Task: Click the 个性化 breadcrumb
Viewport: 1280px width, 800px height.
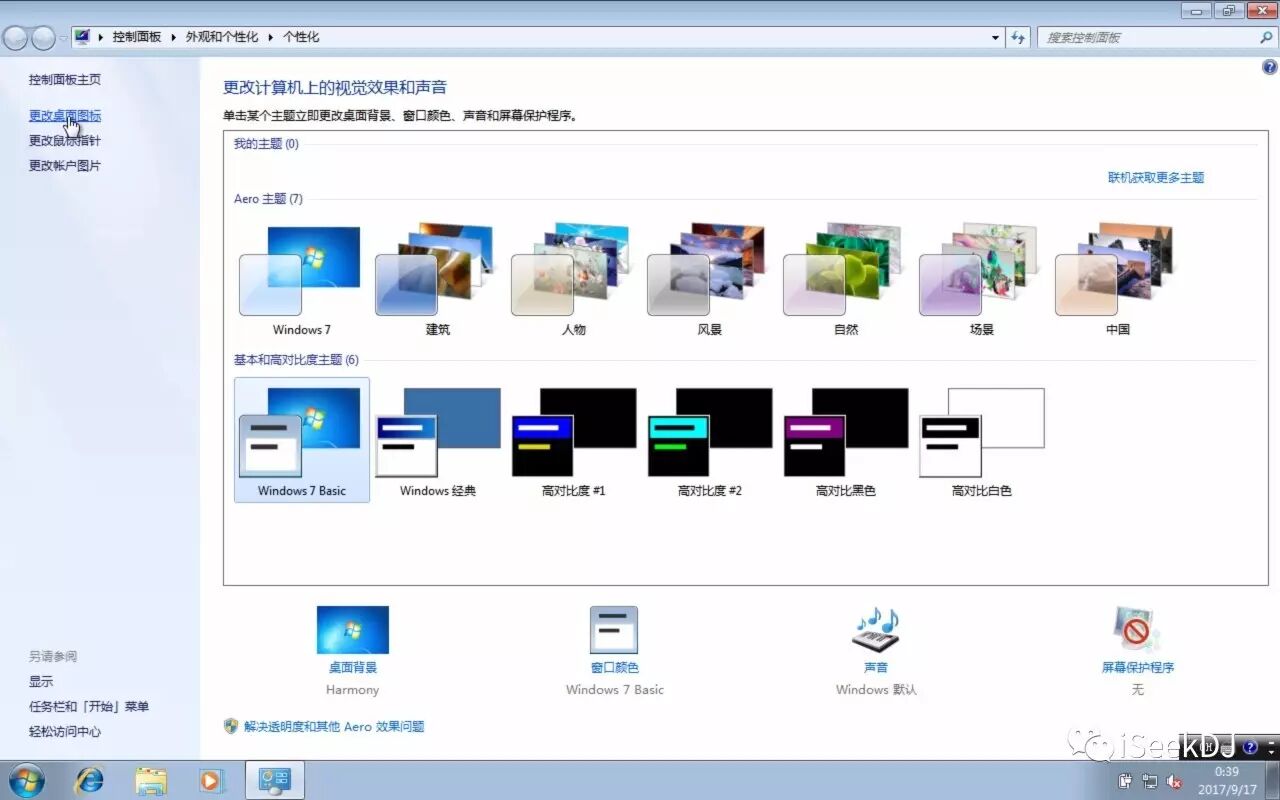Action: click(x=301, y=37)
